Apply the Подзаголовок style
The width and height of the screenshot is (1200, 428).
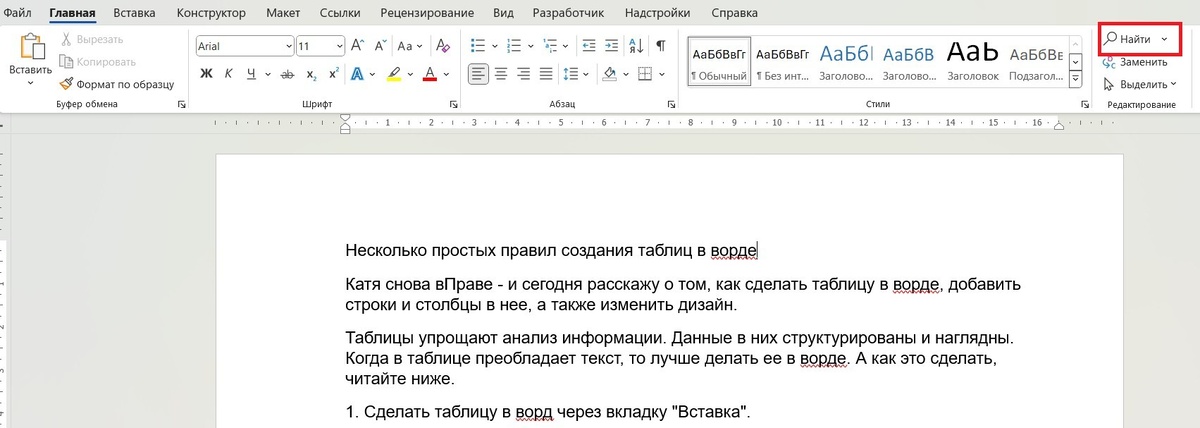[x=1036, y=60]
